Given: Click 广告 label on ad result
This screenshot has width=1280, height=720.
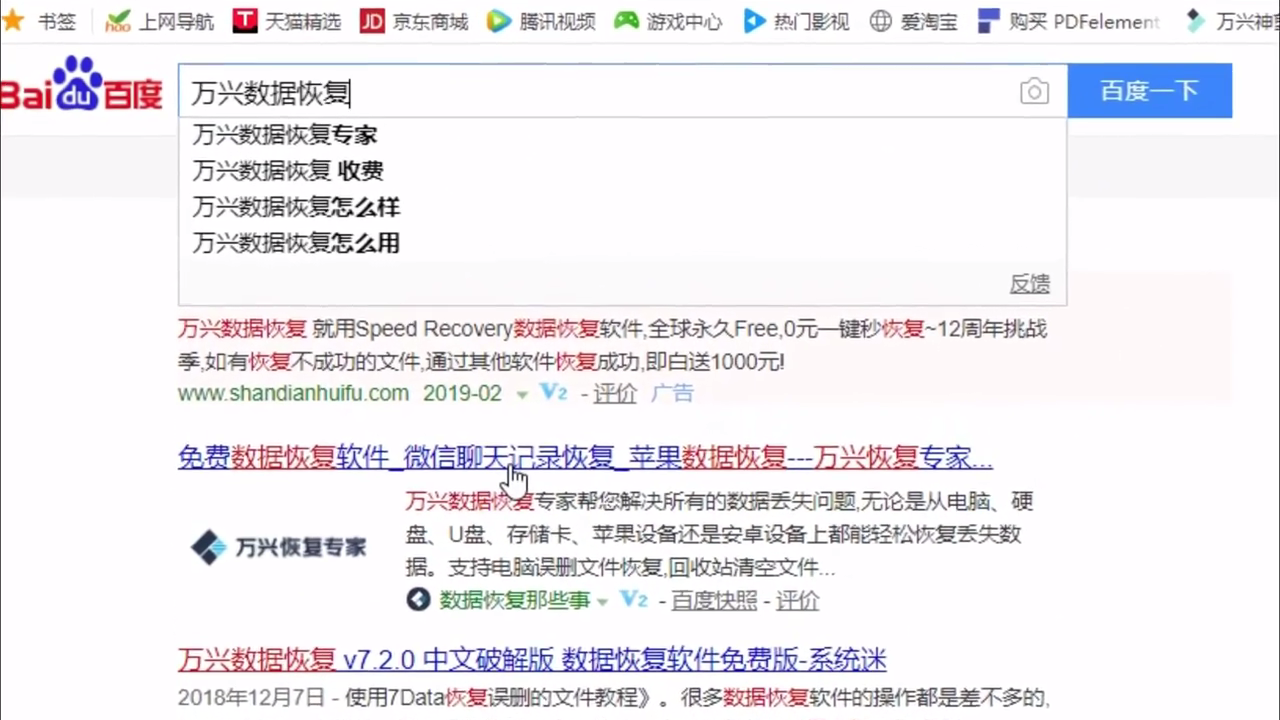Looking at the screenshot, I should (672, 393).
